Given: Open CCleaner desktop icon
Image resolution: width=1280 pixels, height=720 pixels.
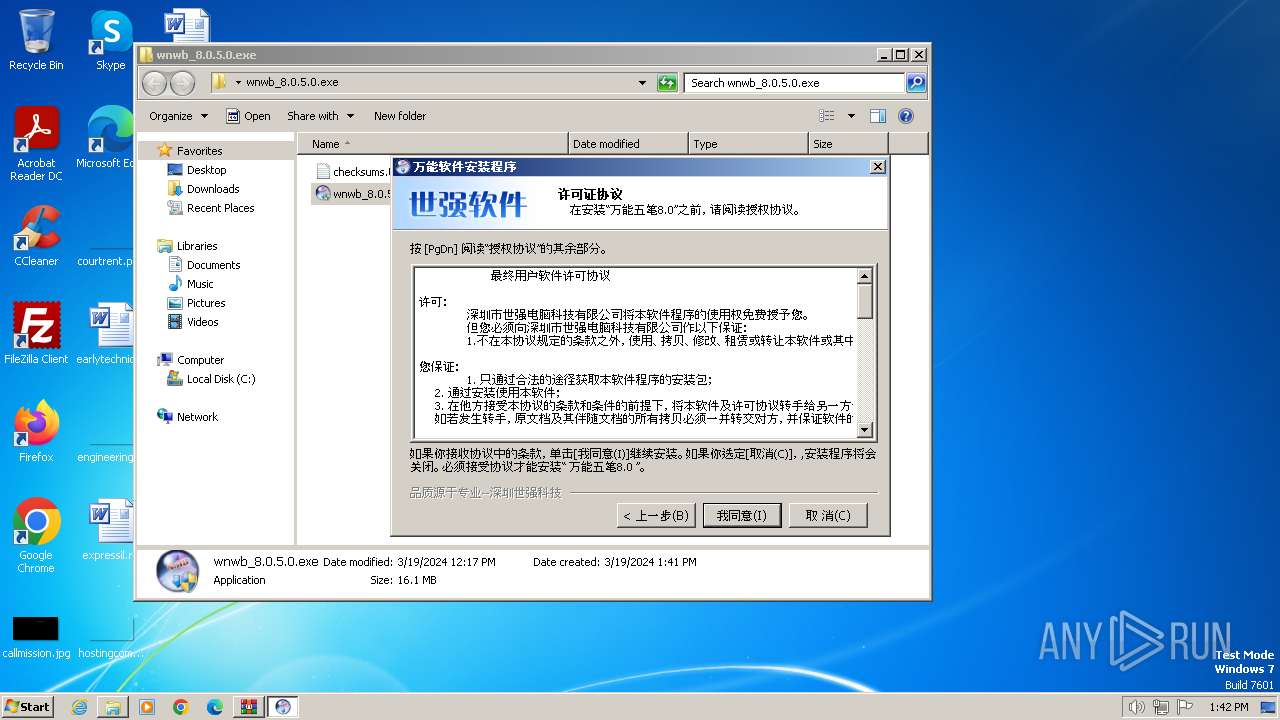Looking at the screenshot, I should coord(36,236).
